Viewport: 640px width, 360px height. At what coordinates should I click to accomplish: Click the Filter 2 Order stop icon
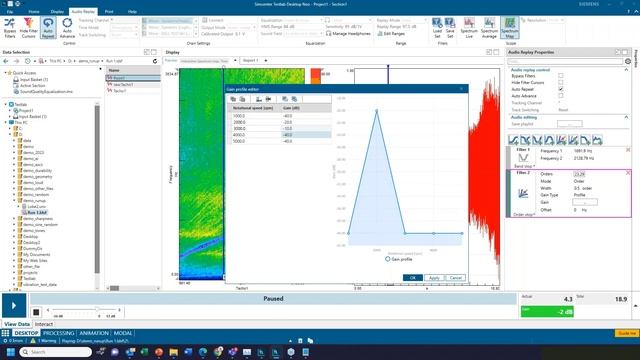point(523,193)
